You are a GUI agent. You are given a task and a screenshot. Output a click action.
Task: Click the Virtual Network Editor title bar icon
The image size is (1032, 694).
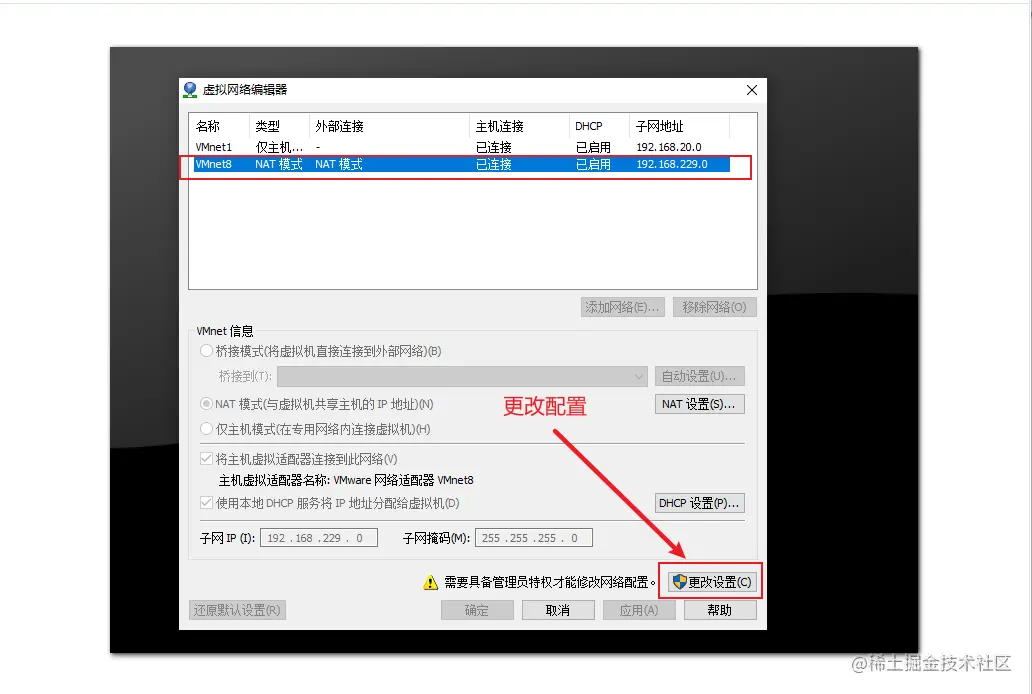pyautogui.click(x=190, y=90)
